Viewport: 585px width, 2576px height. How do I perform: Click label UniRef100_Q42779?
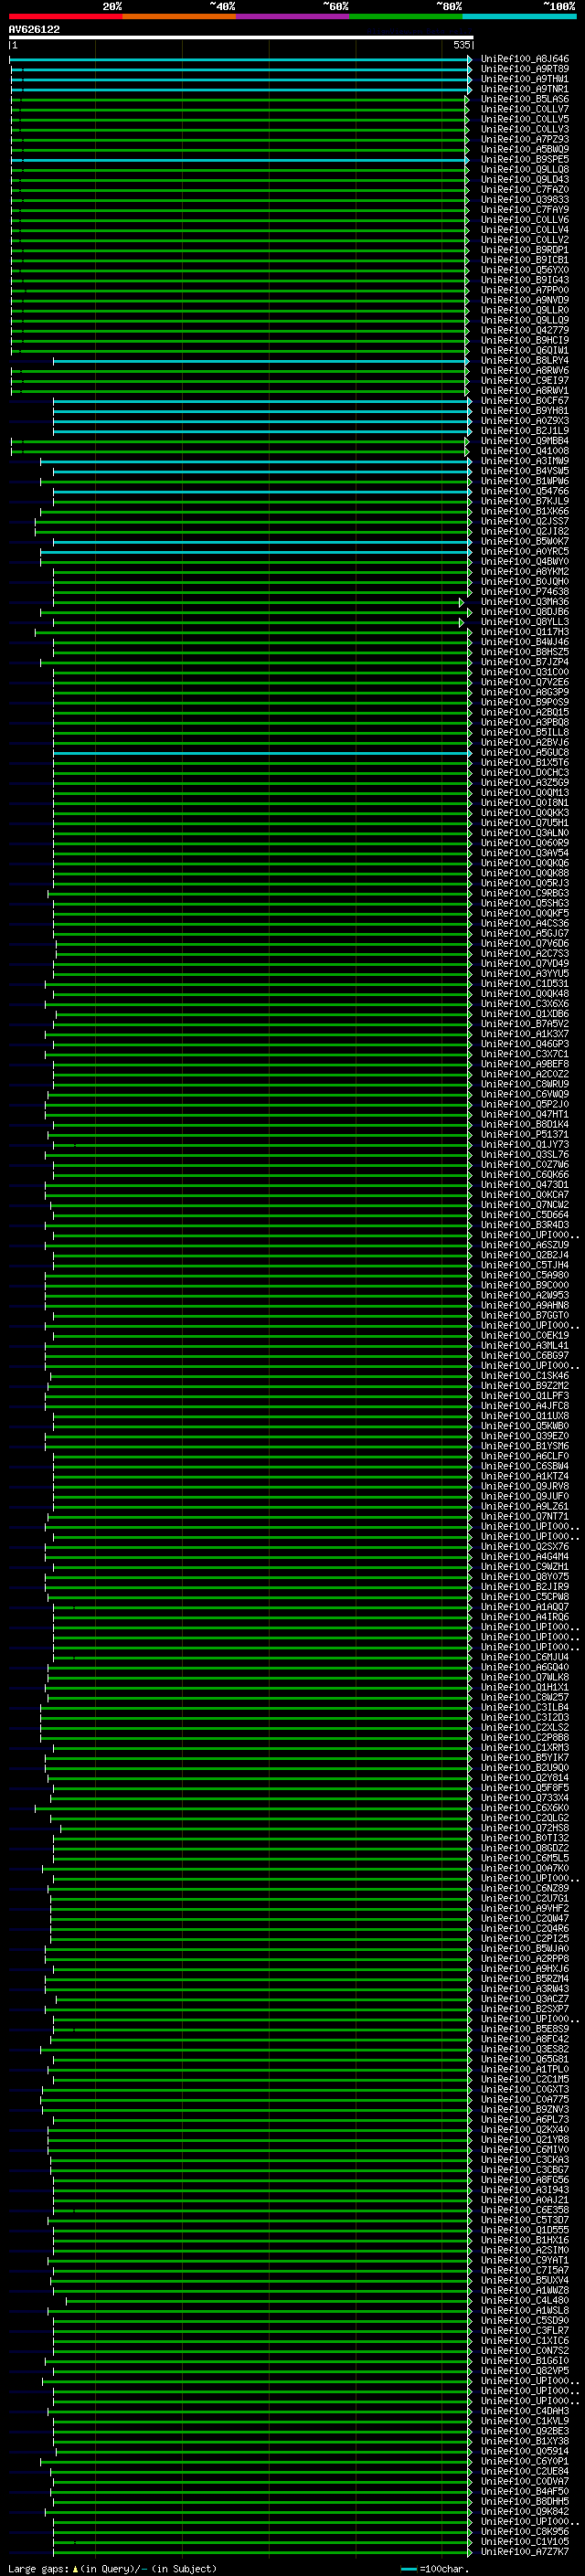pyautogui.click(x=525, y=330)
